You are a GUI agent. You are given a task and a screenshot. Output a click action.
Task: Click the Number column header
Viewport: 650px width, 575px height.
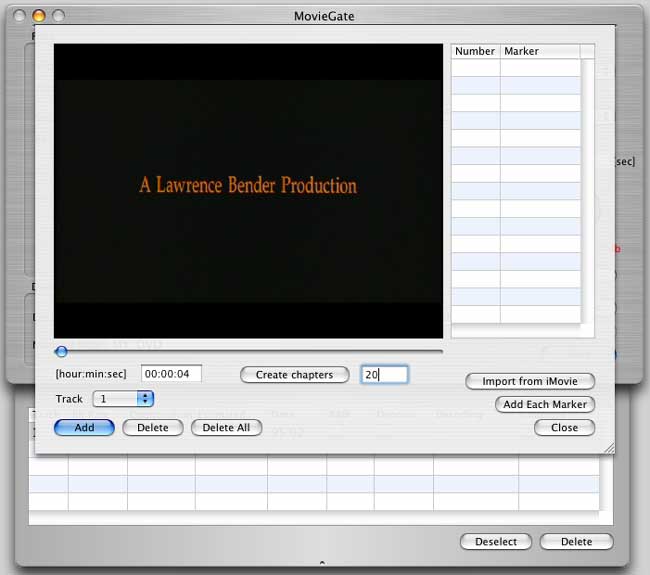coord(475,51)
